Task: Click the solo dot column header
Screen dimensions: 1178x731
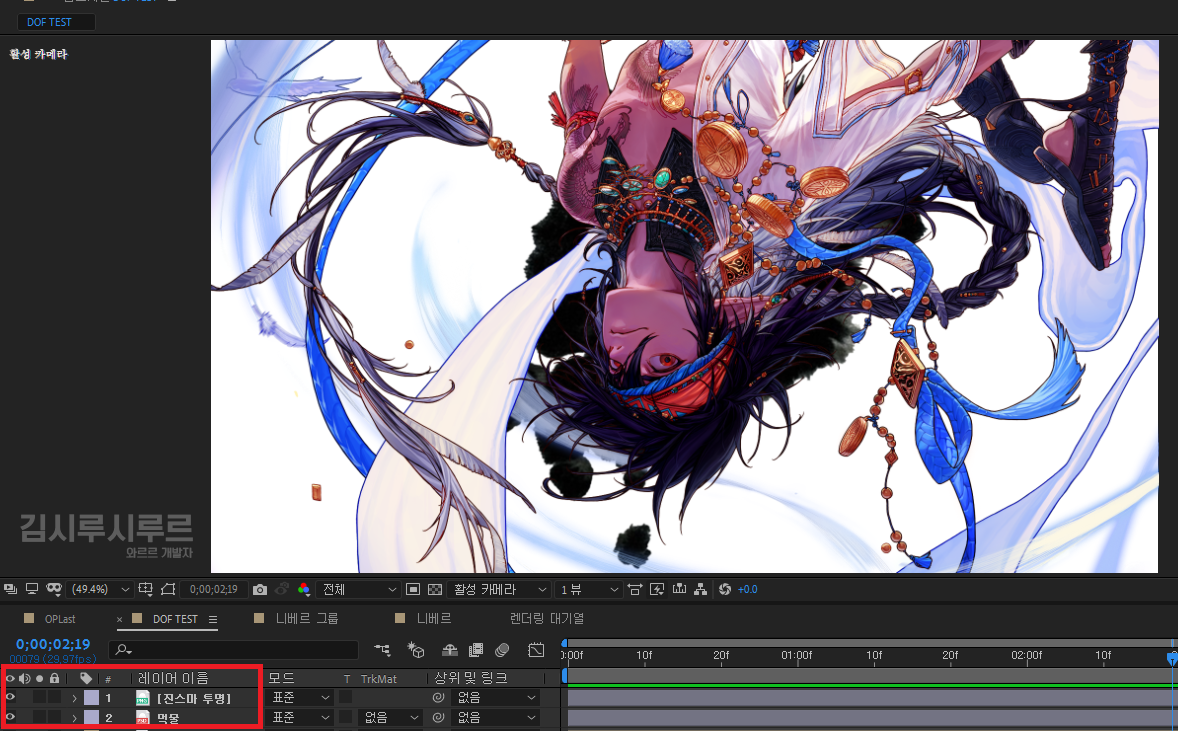Action: coord(40,678)
